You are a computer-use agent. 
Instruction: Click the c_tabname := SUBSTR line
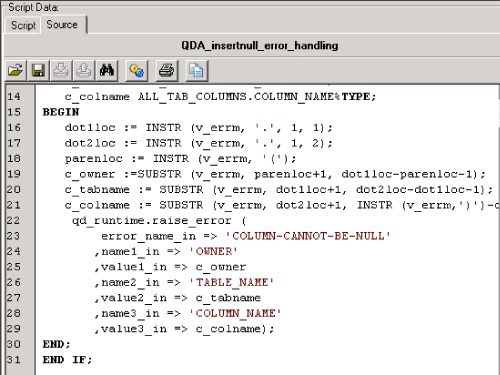coord(278,190)
